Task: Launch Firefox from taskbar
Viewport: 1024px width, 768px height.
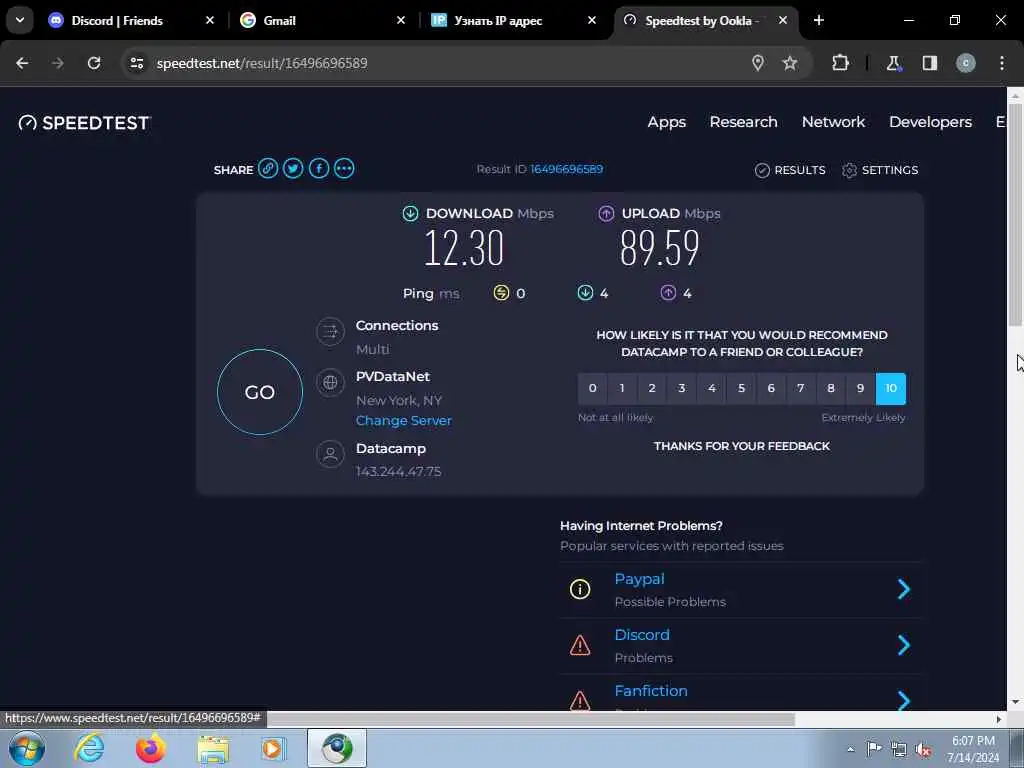Action: pos(150,748)
